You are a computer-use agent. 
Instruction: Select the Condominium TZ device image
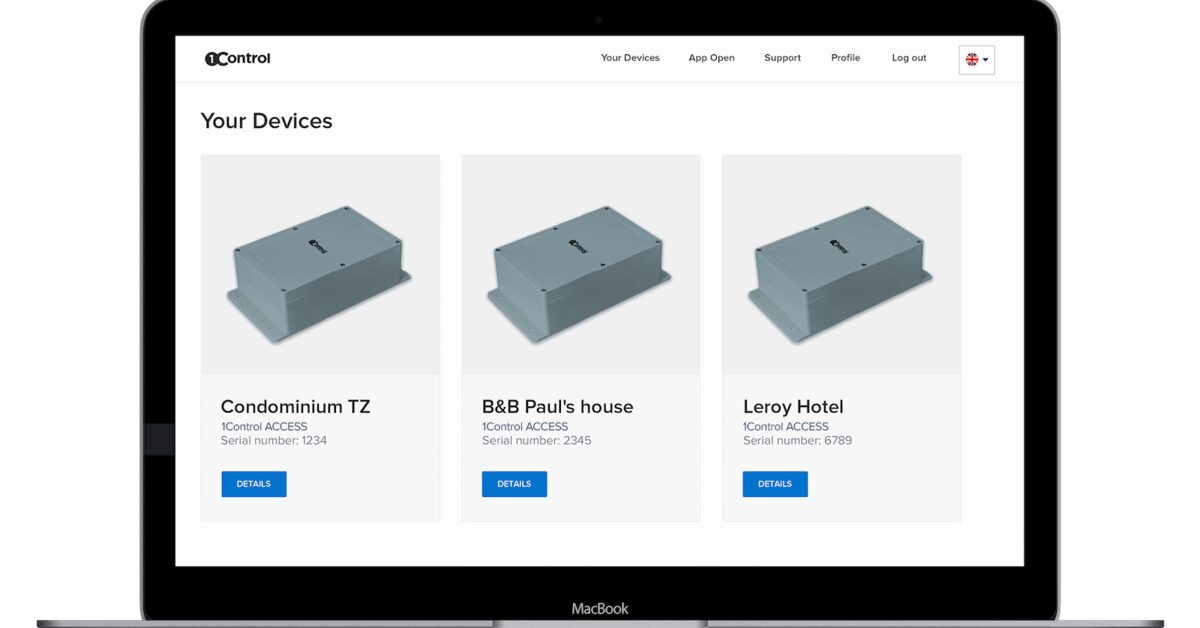pyautogui.click(x=320, y=265)
